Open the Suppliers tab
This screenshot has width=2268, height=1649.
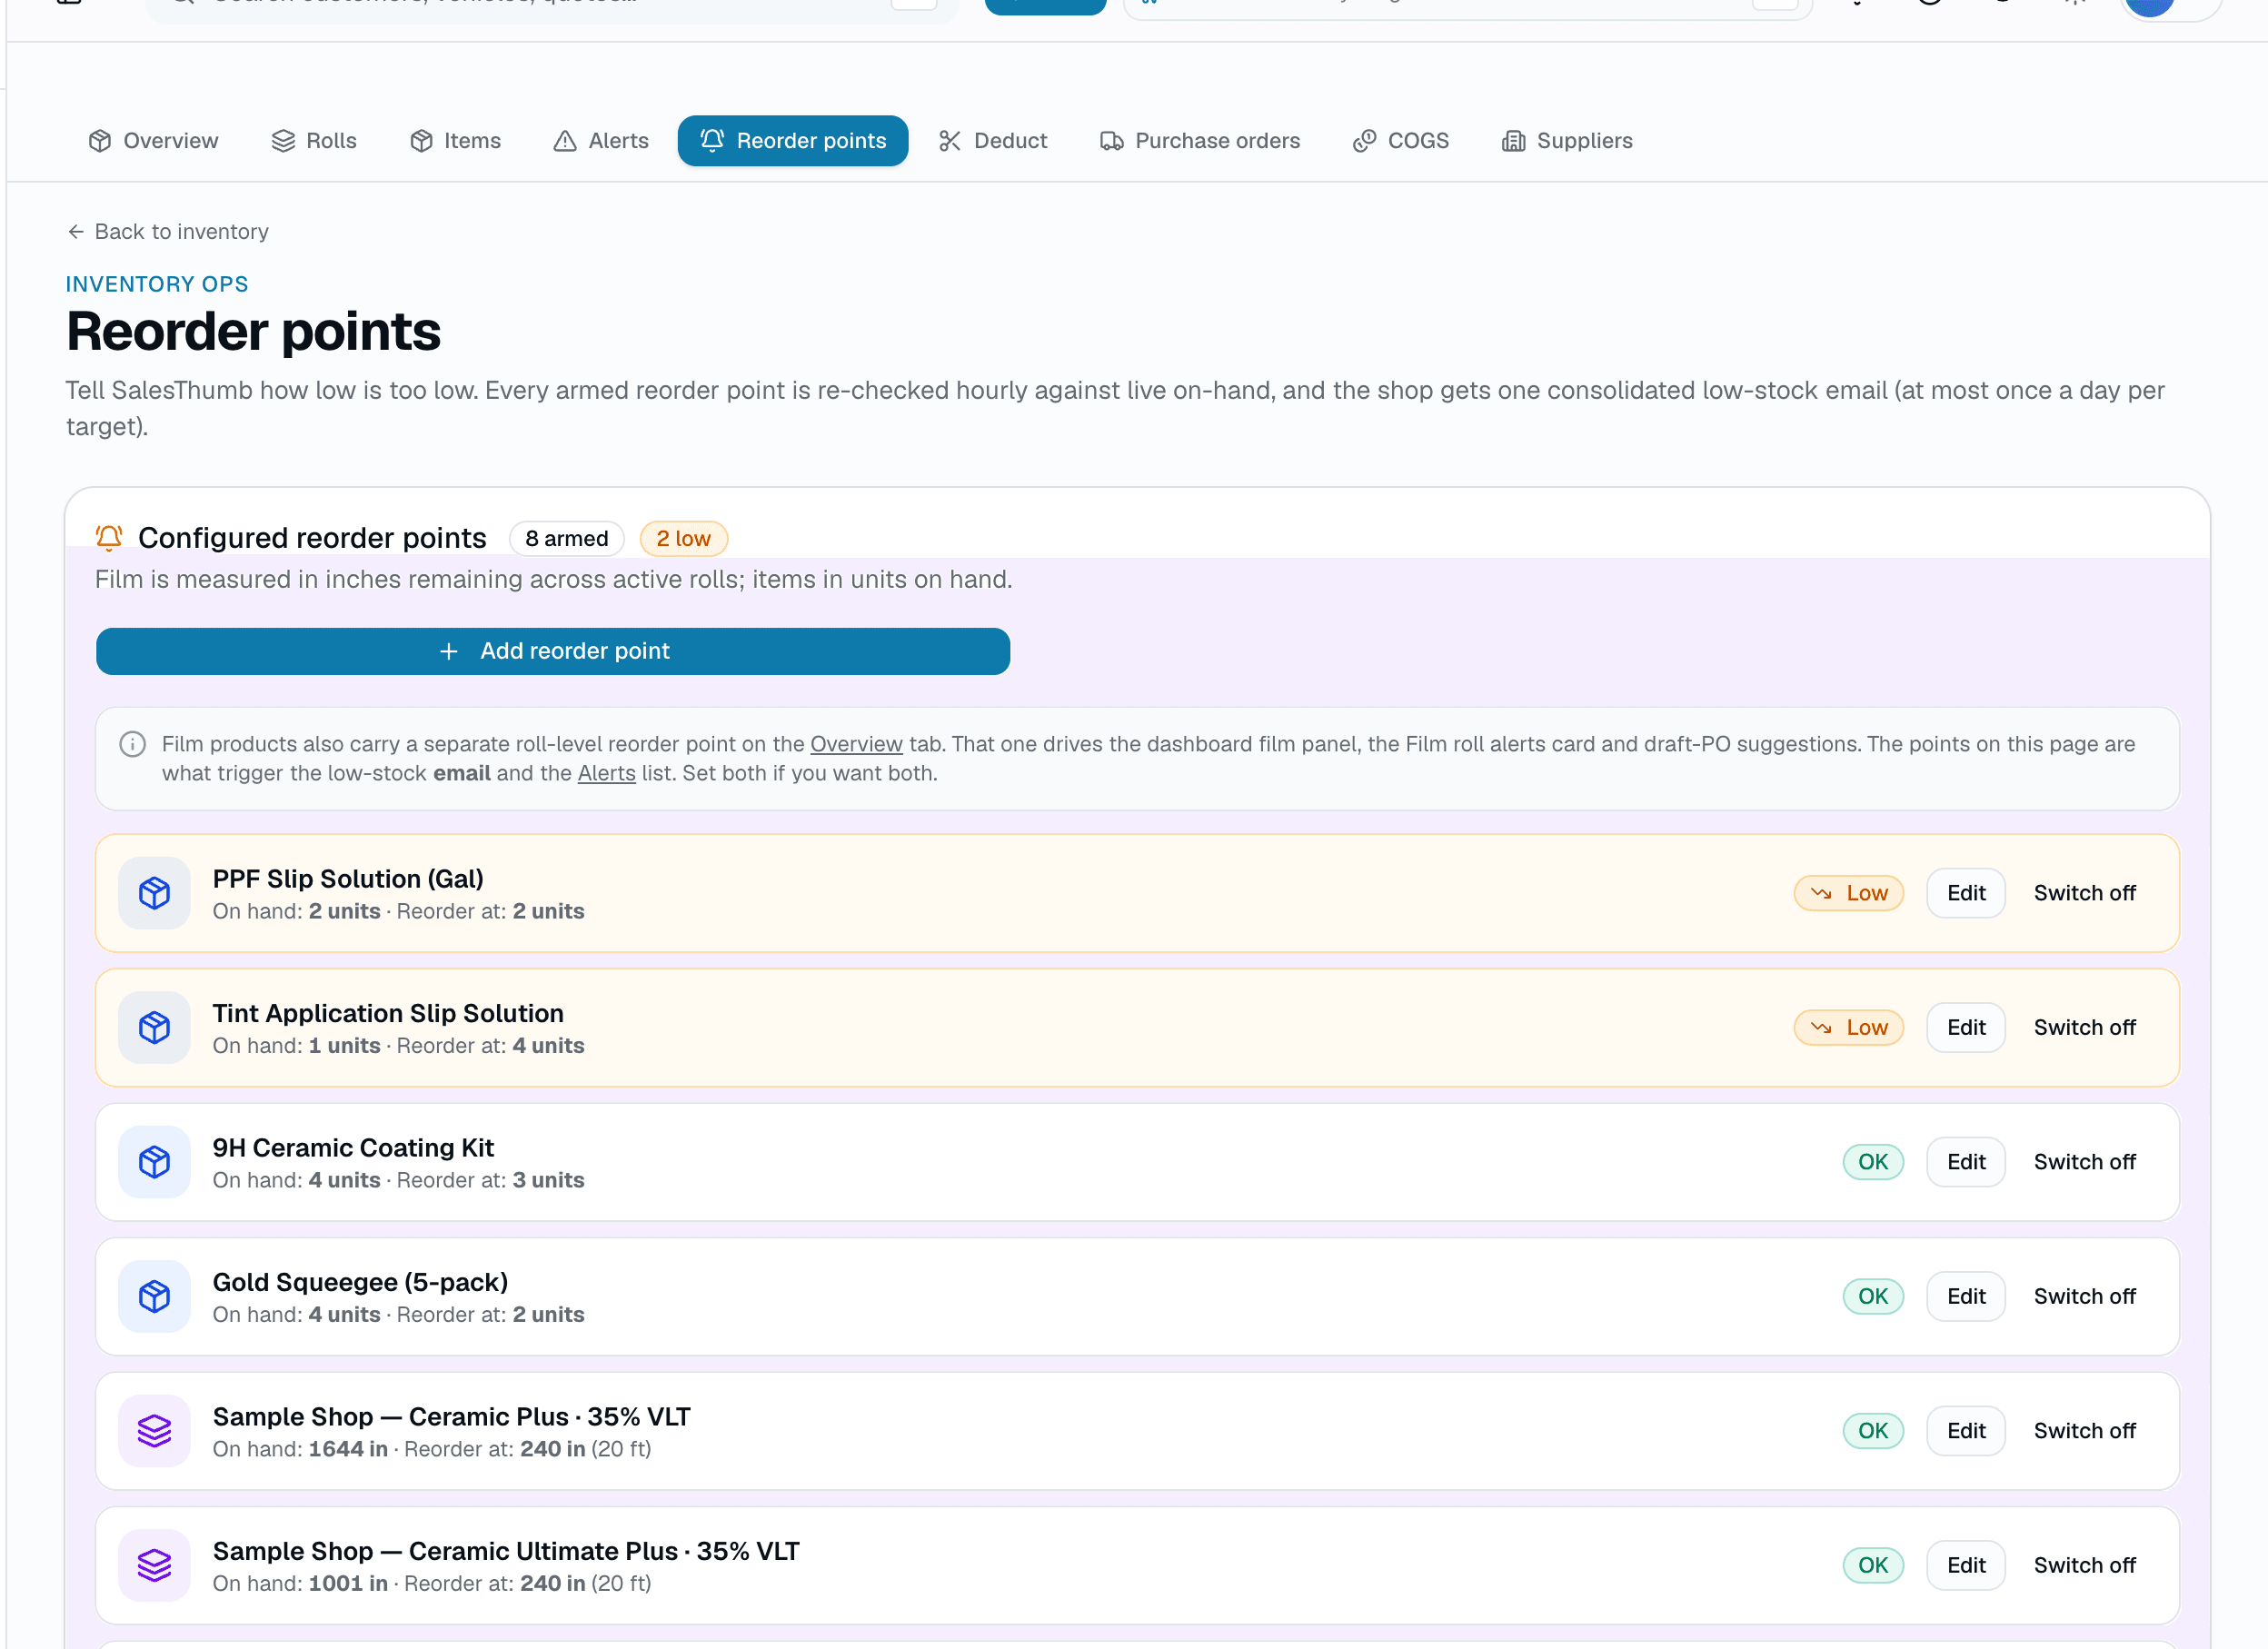click(1567, 141)
